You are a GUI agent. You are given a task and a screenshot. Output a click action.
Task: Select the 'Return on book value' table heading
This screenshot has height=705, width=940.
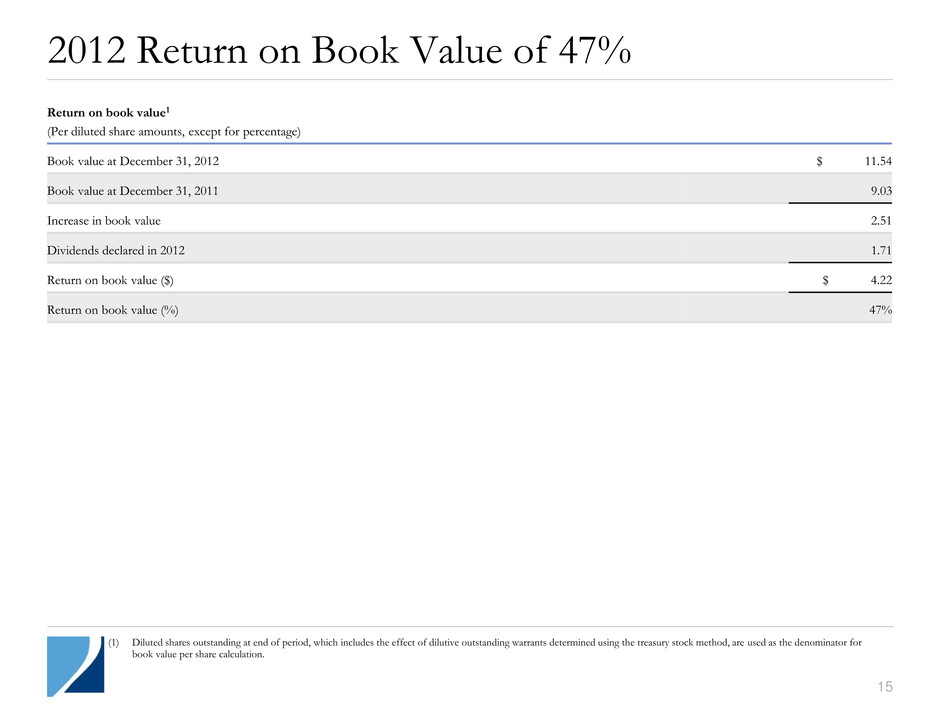105,113
